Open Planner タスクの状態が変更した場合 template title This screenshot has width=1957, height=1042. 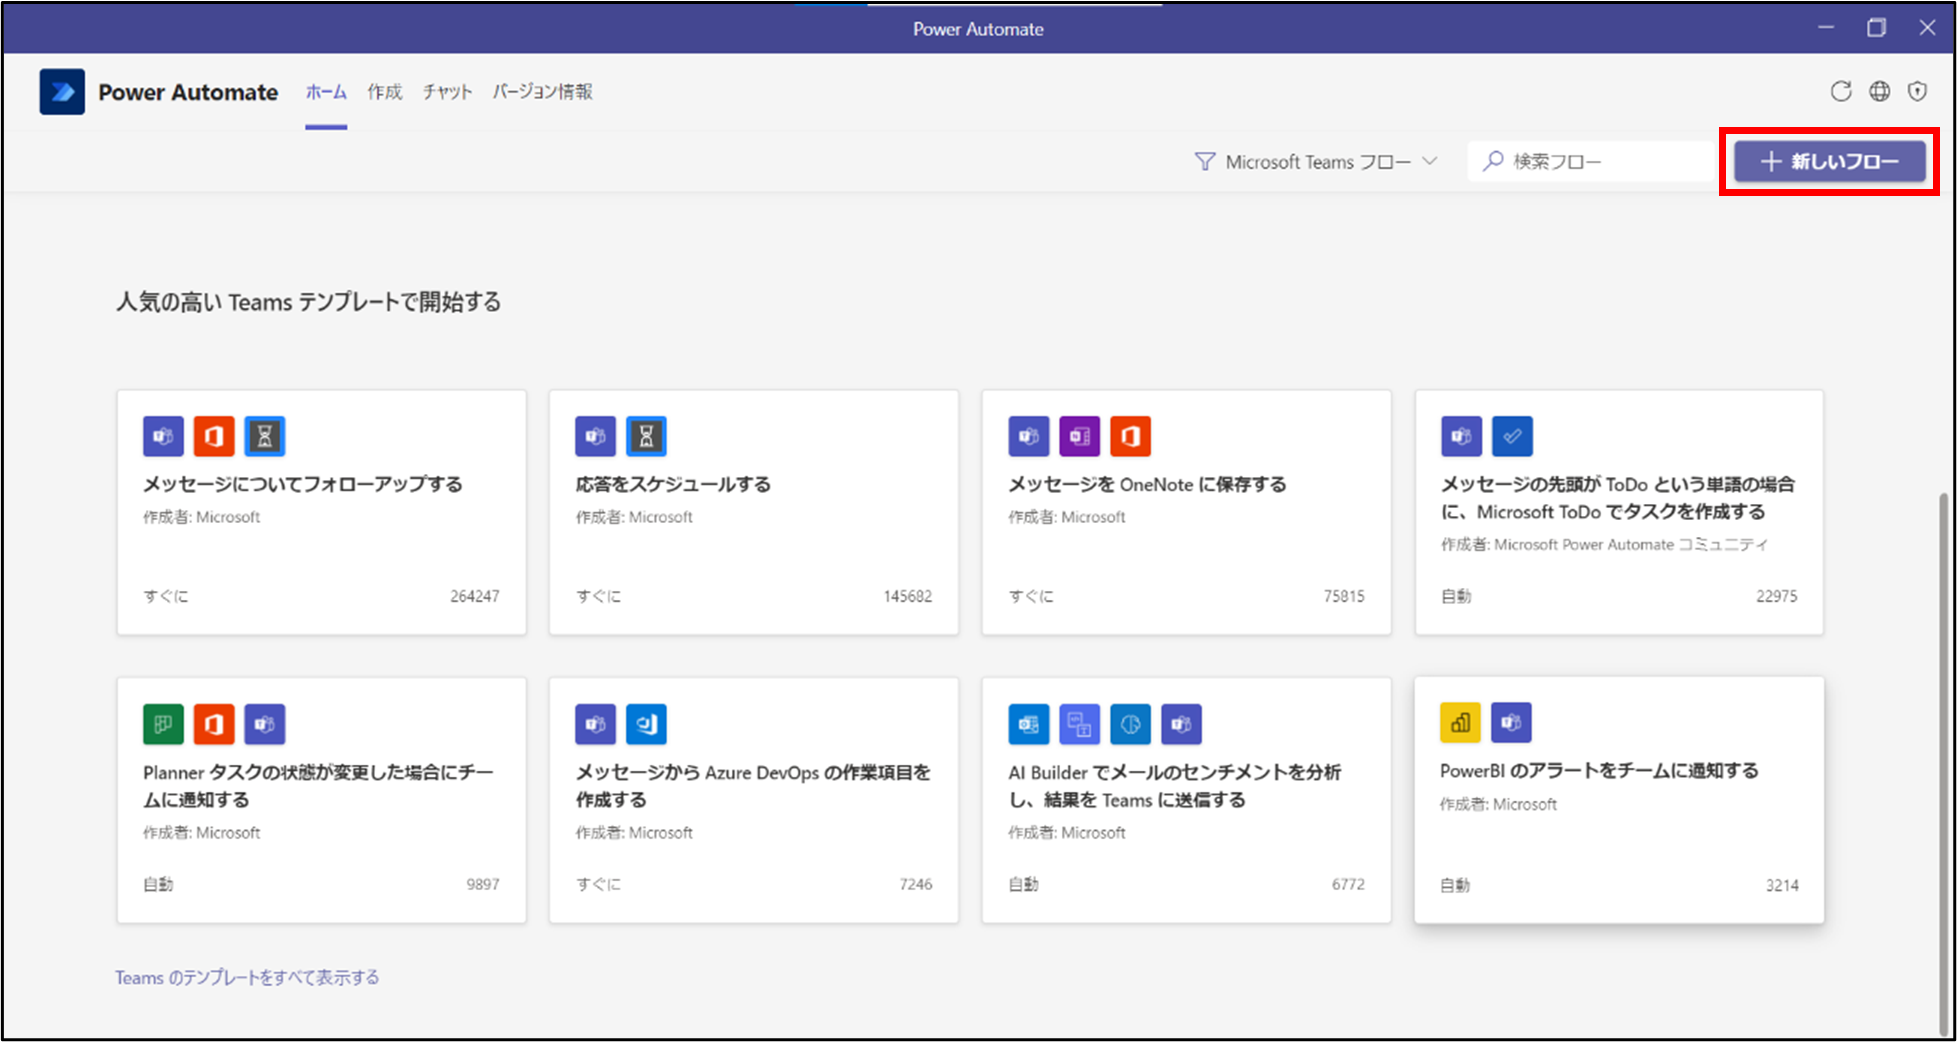click(x=318, y=786)
